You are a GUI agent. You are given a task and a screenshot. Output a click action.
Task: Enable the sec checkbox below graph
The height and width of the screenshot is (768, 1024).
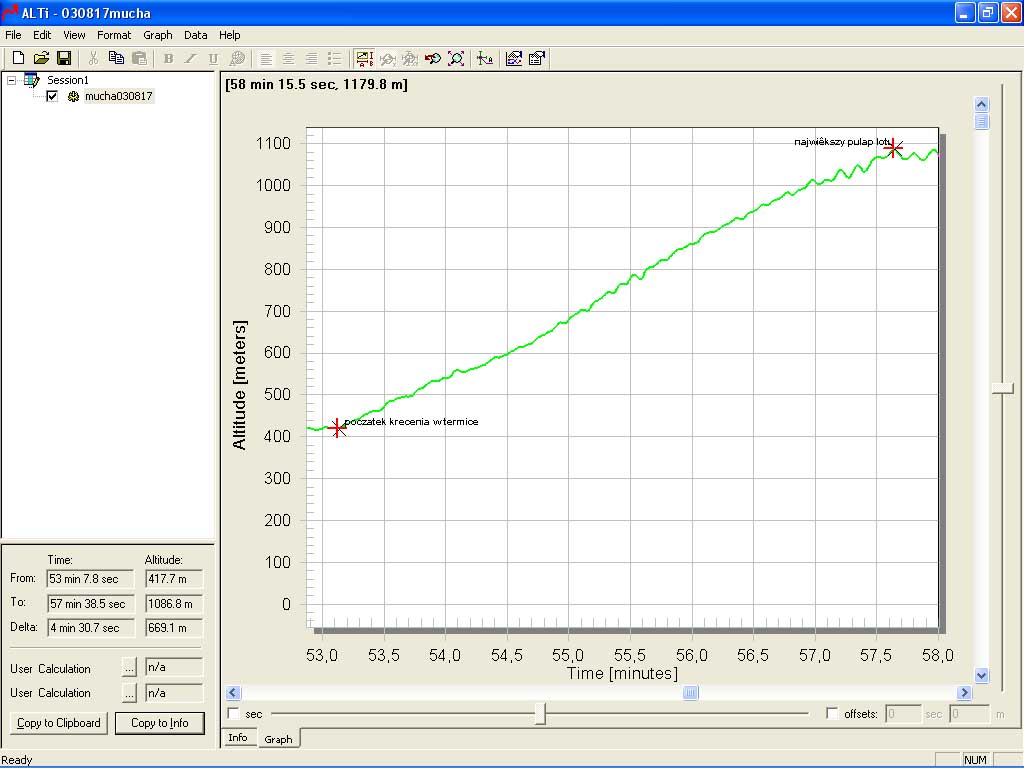click(x=234, y=714)
